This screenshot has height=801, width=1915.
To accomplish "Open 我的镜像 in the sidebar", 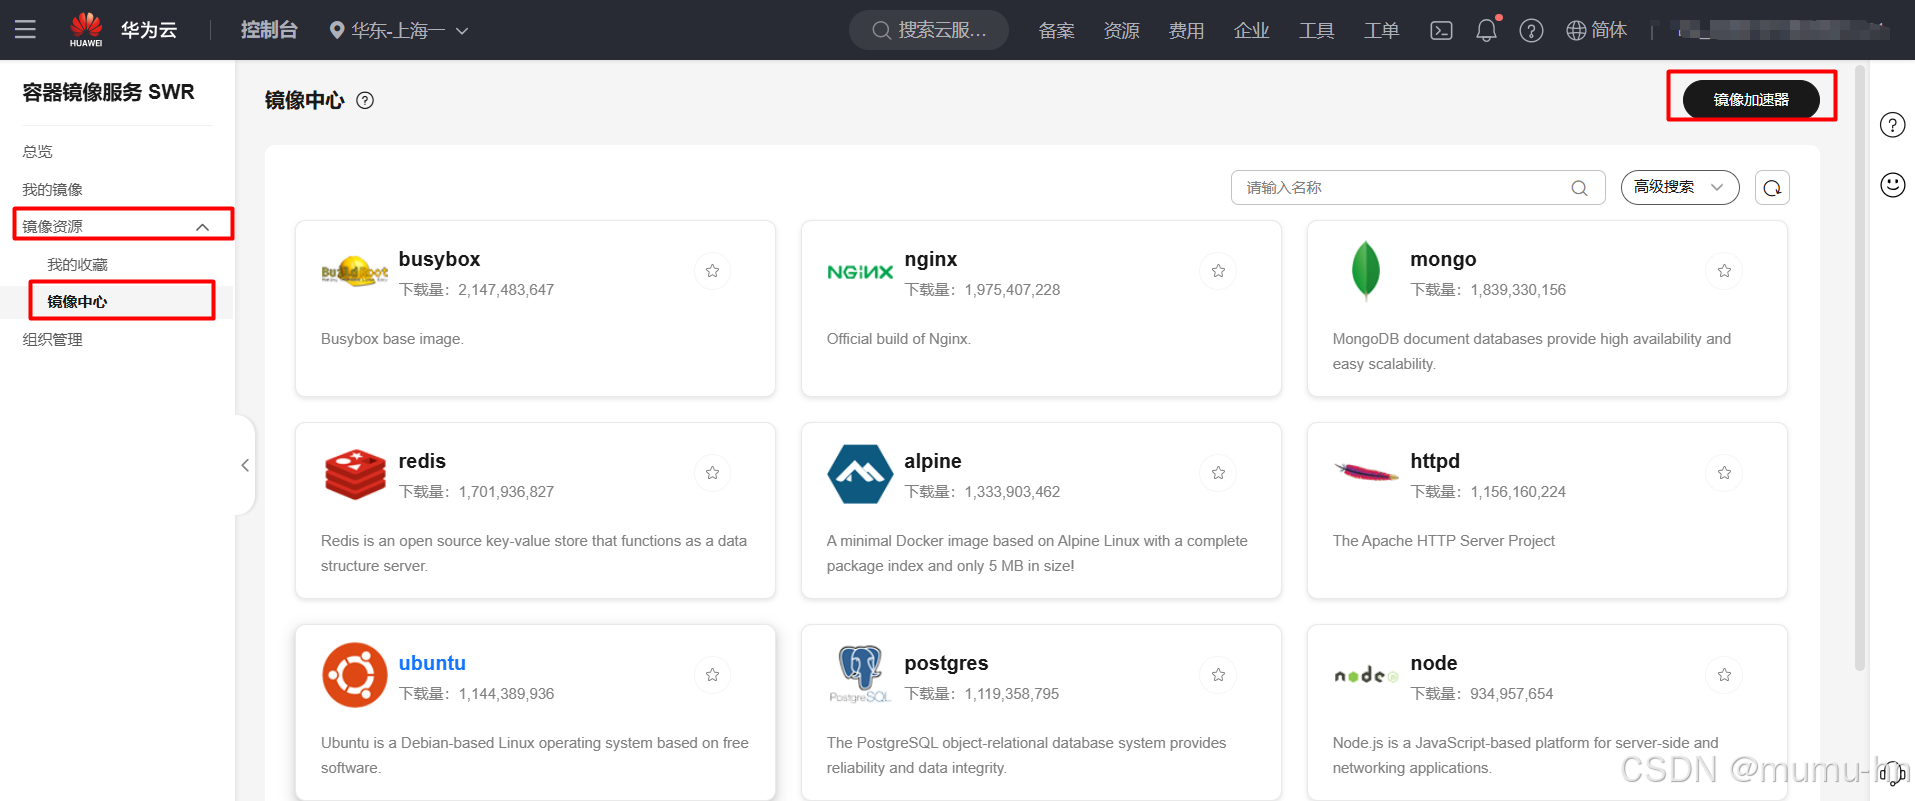I will tap(53, 189).
